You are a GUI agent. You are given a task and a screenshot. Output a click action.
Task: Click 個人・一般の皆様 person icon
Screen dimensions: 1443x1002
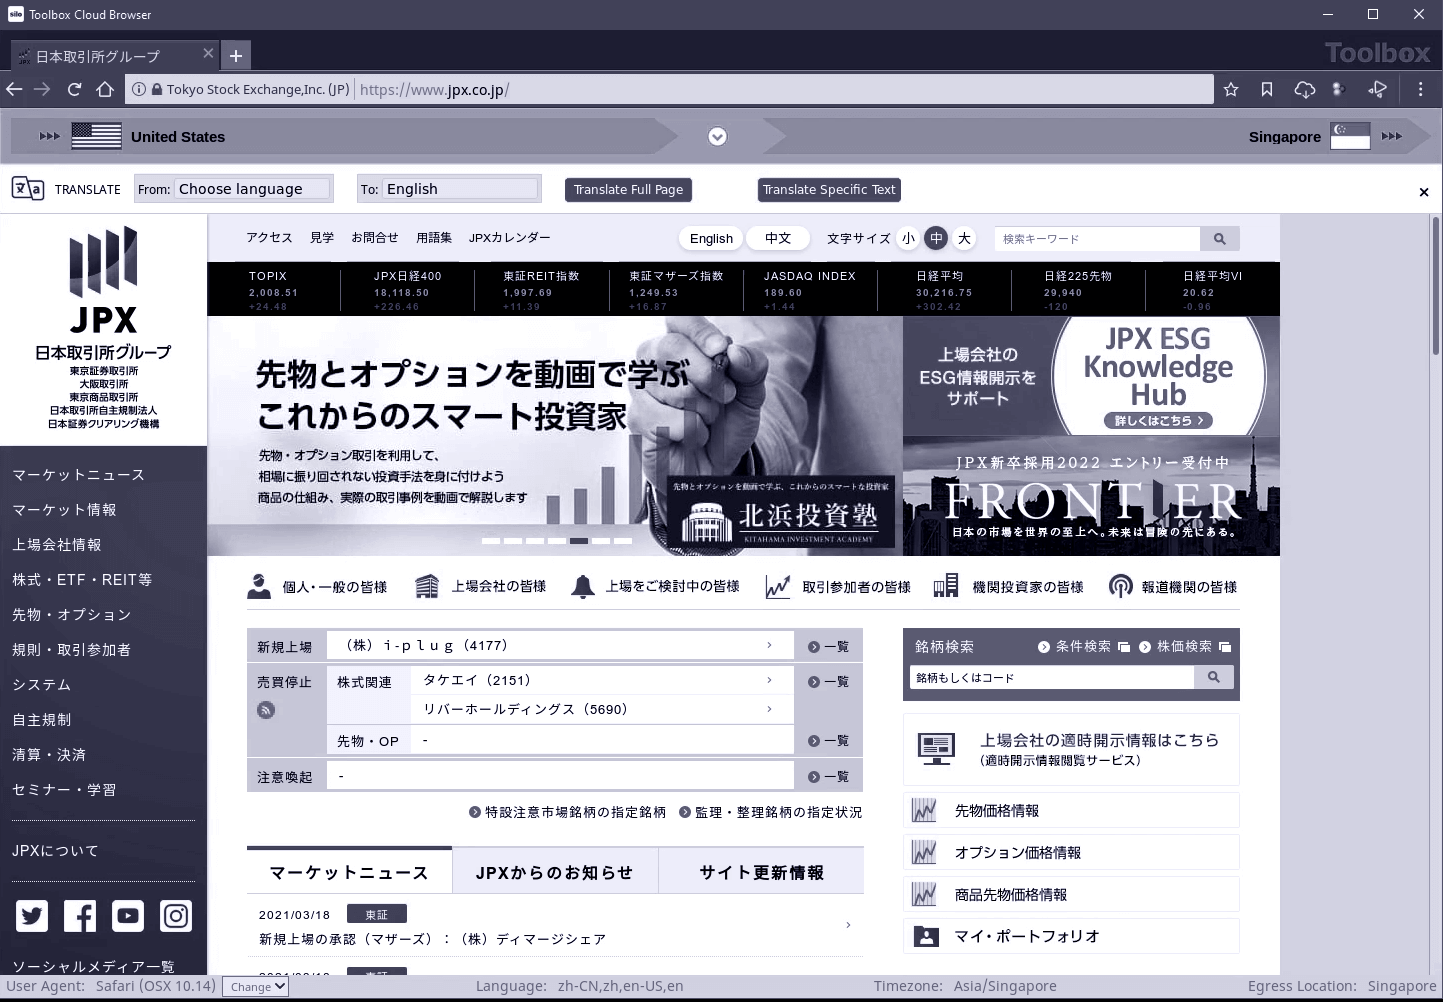point(259,586)
